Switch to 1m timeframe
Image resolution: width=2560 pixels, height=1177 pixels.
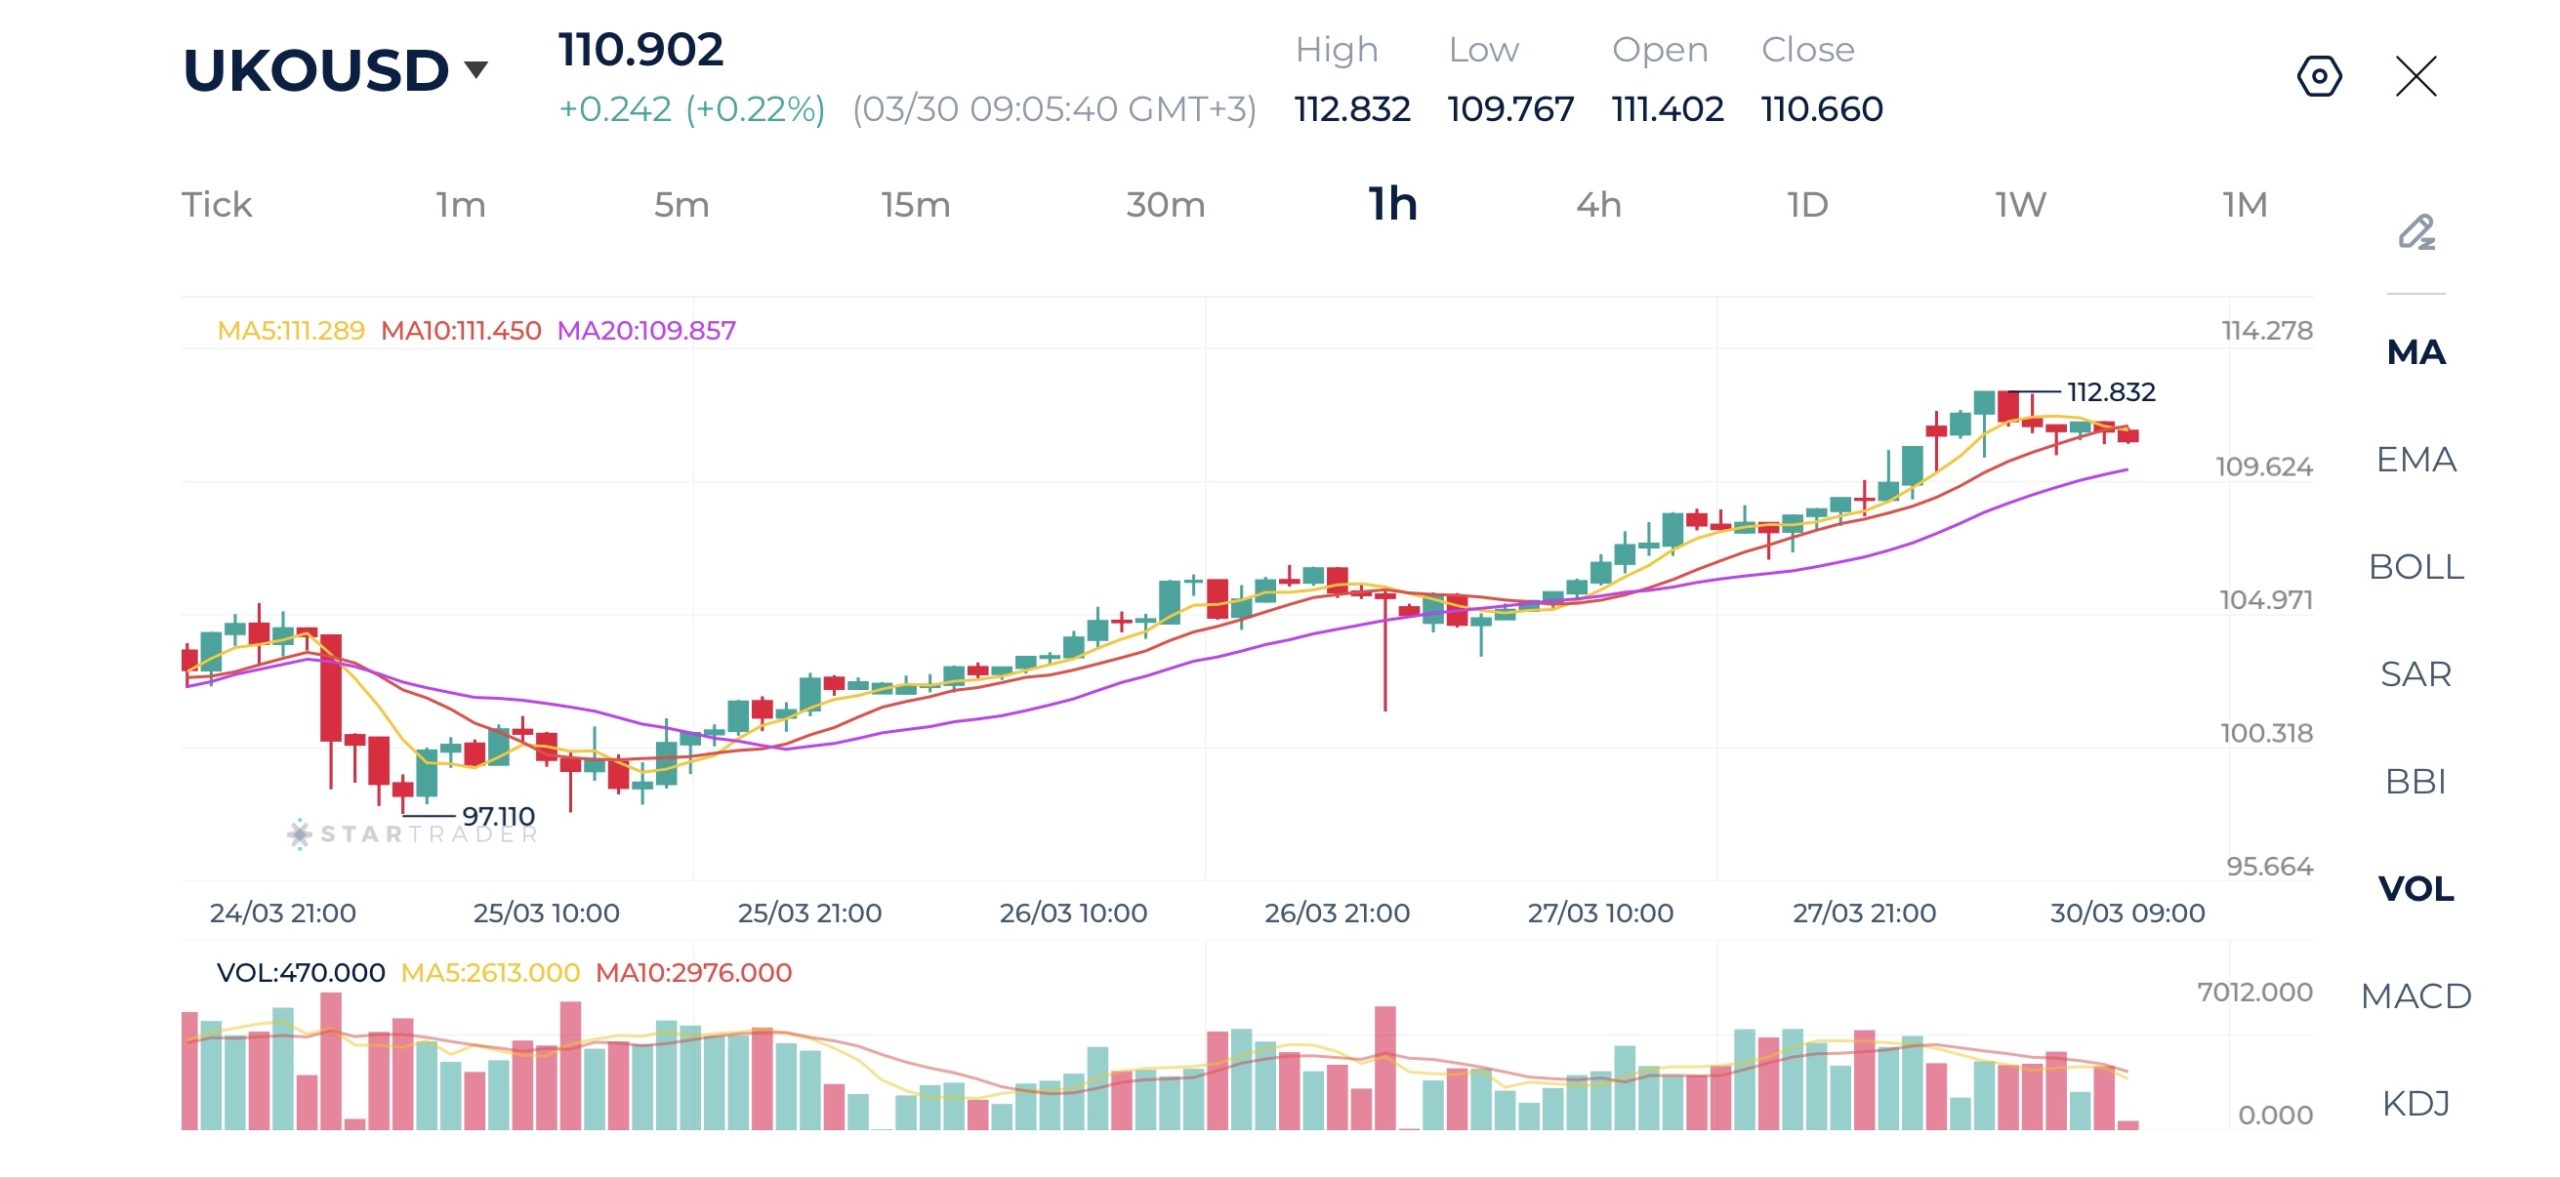click(x=460, y=205)
